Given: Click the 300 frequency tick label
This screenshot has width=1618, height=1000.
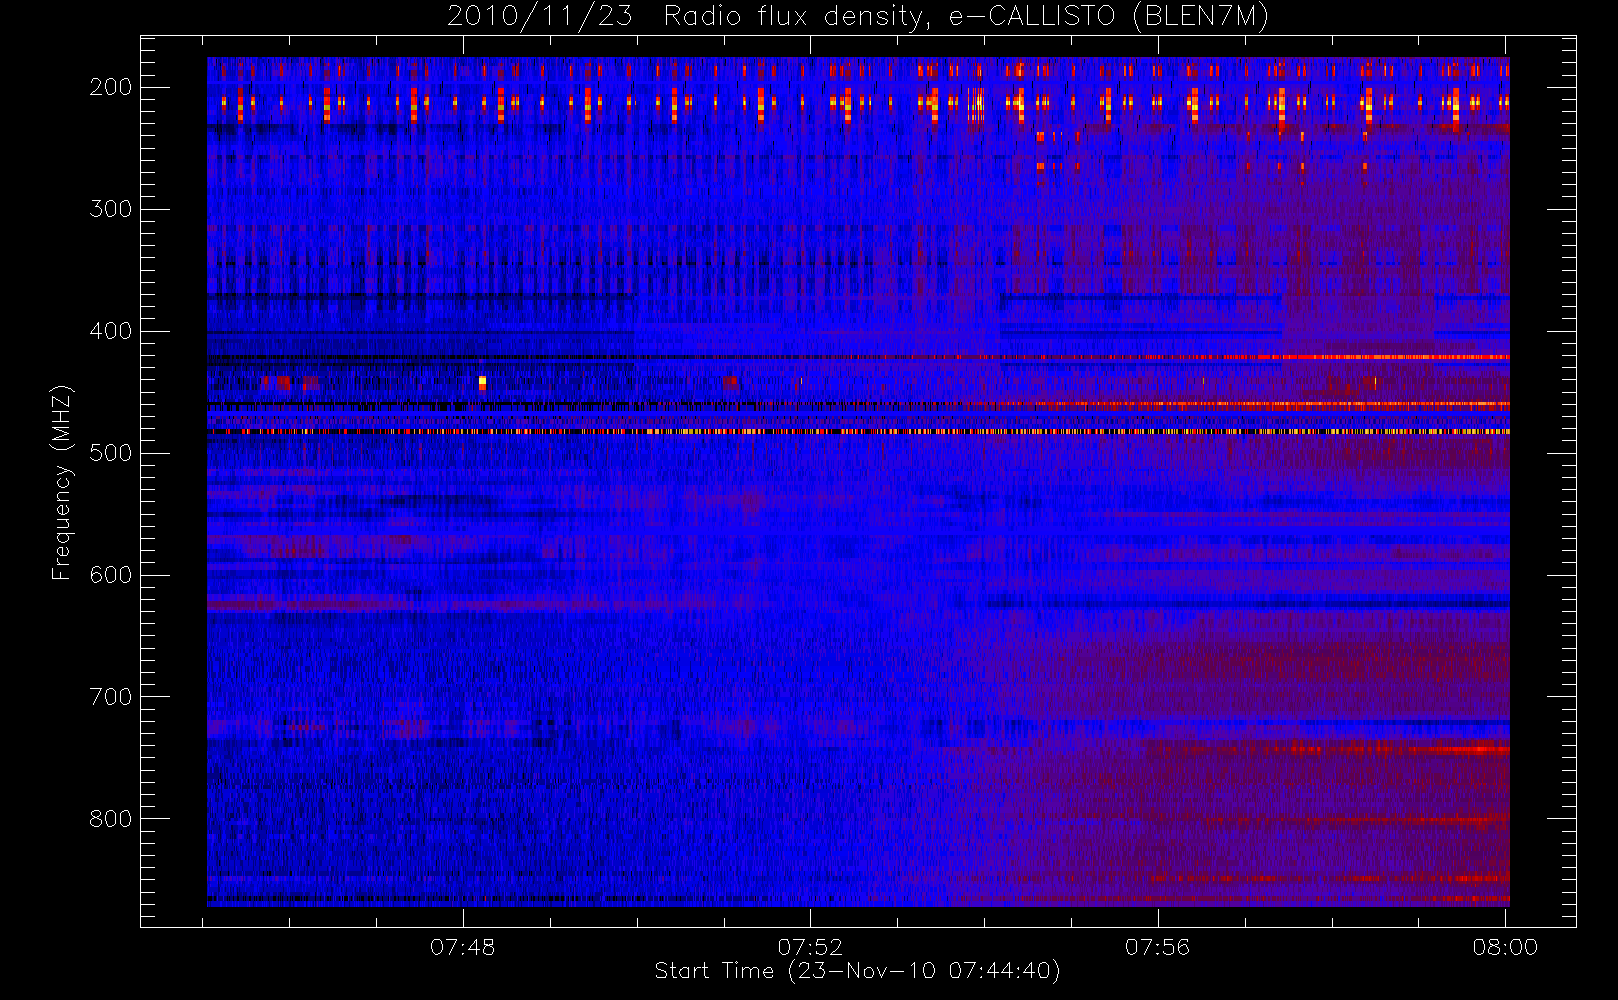Looking at the screenshot, I should pos(110,209).
